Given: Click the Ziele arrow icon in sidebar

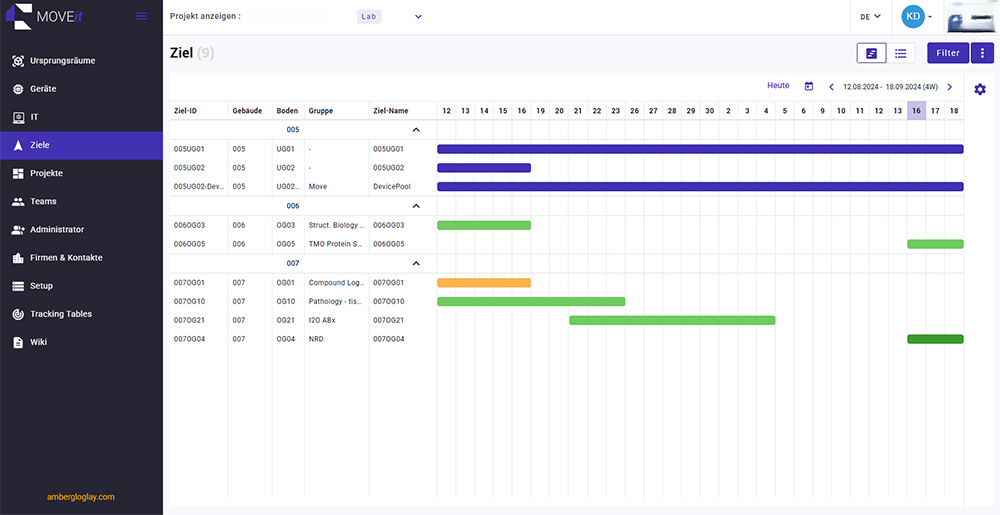Looking at the screenshot, I should [x=18, y=145].
